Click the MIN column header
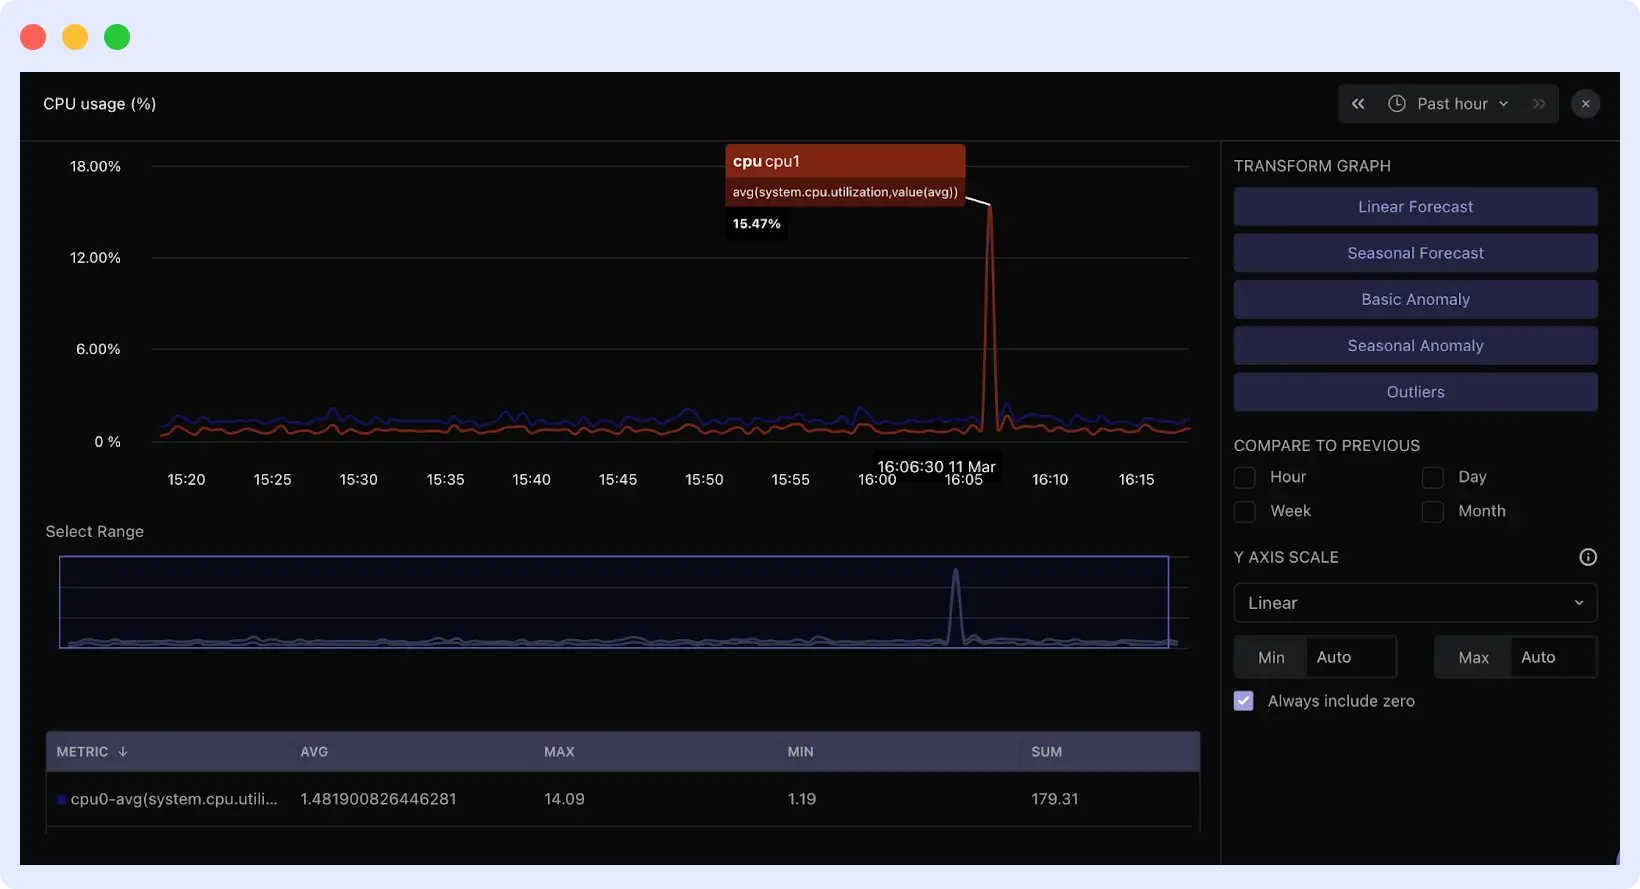 pyautogui.click(x=800, y=752)
